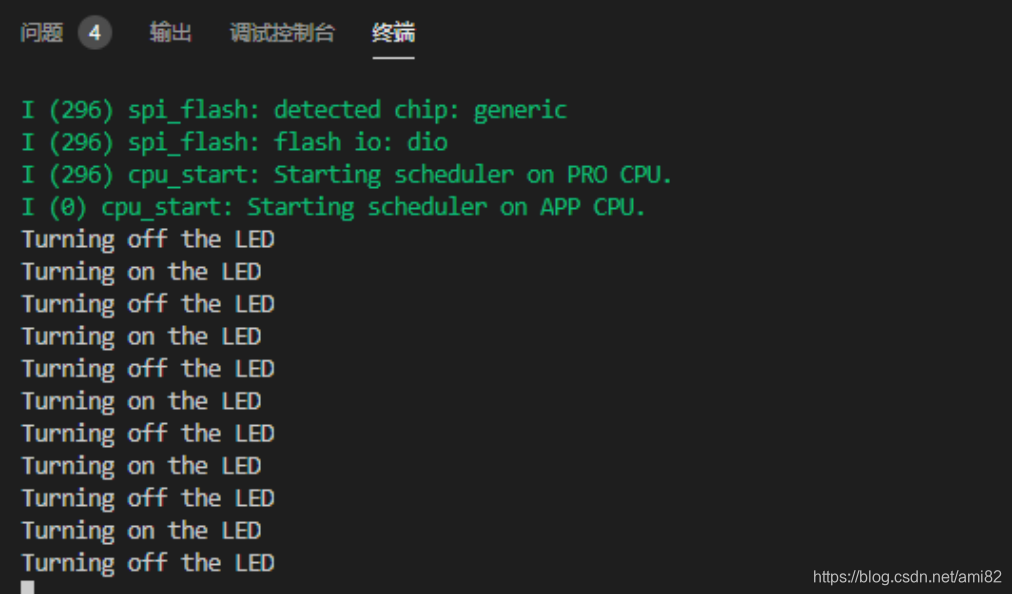The image size is (1012, 596).
Task: Click the first 'Turning off the LED' line
Action: coord(147,239)
